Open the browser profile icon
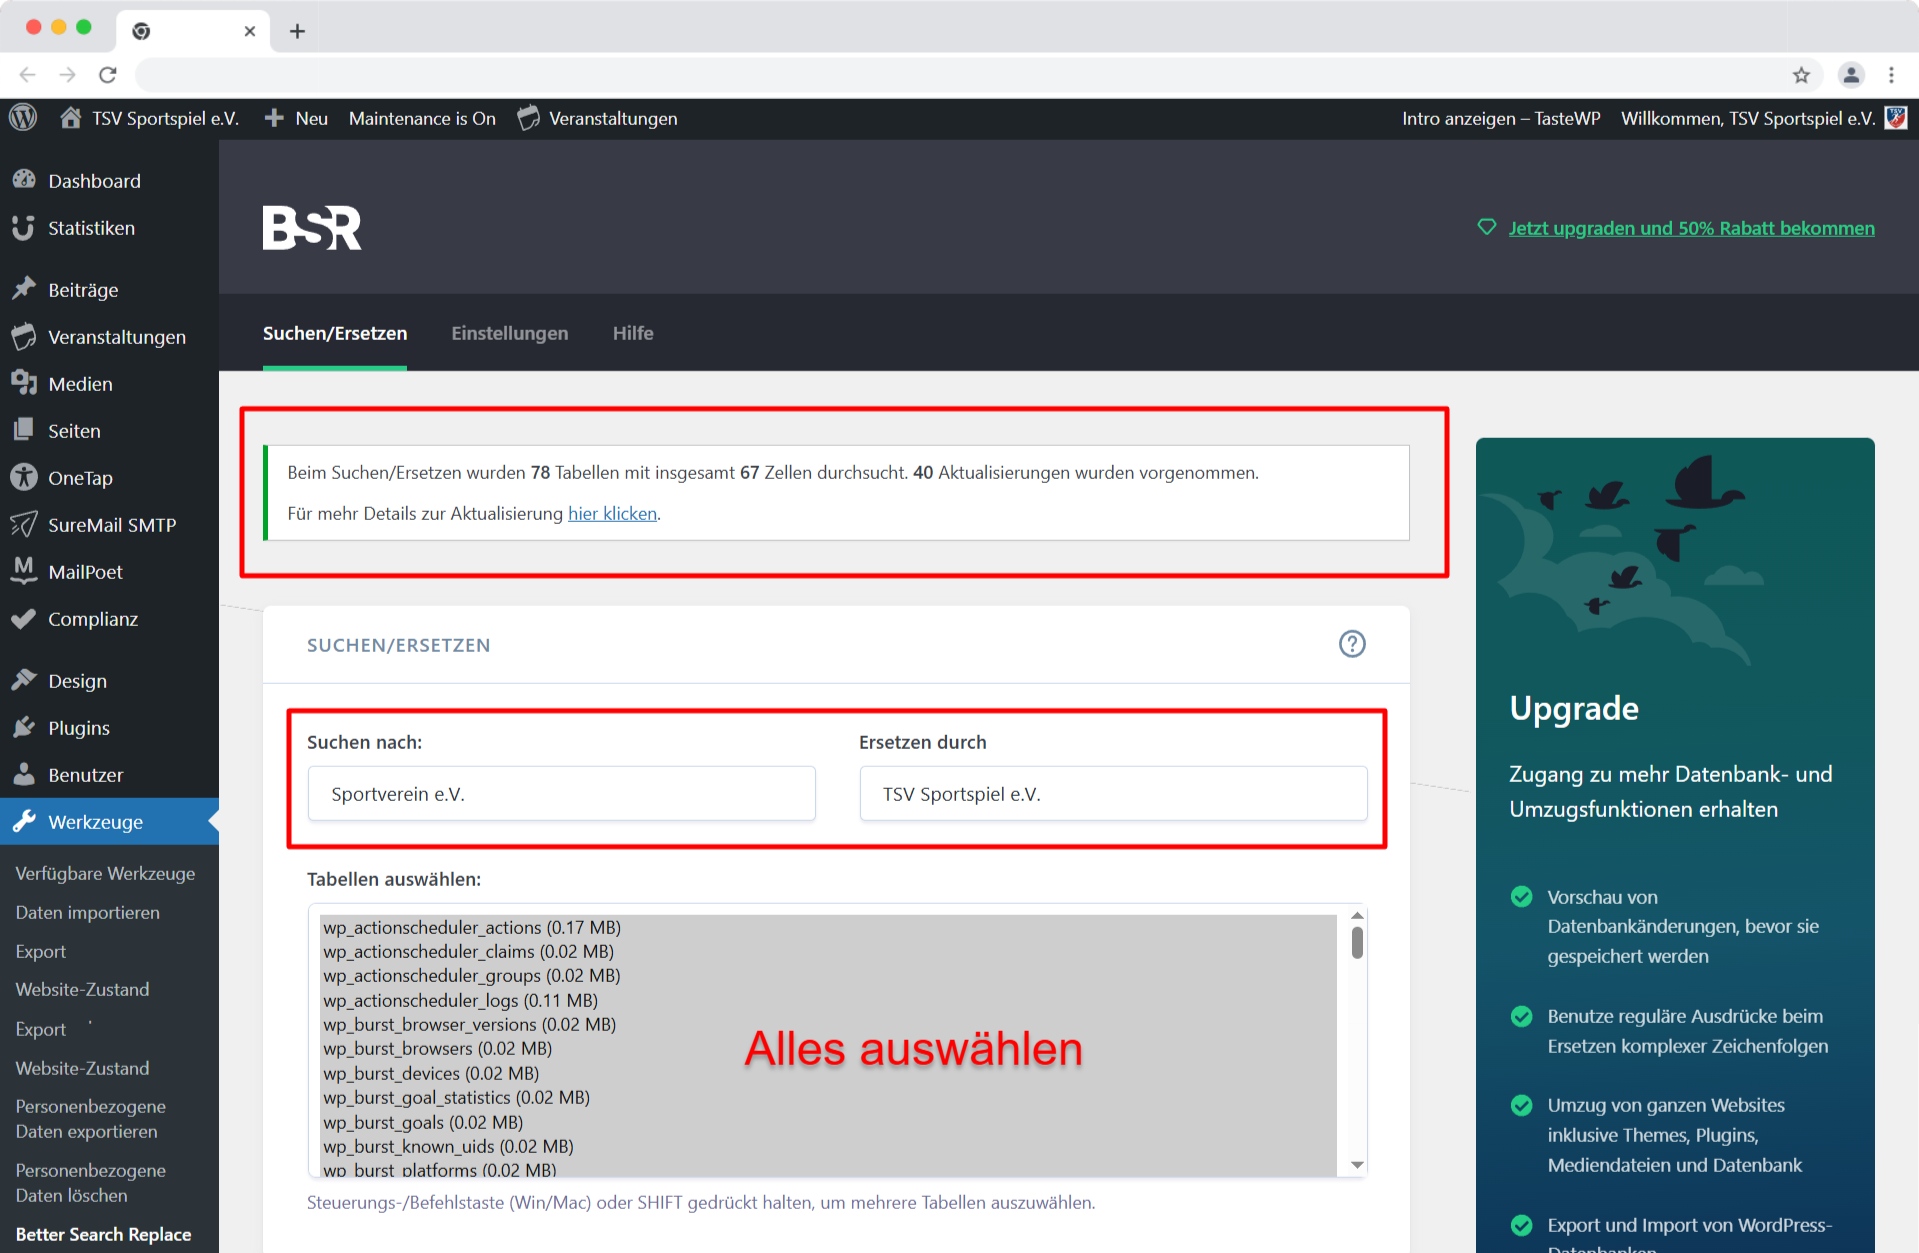This screenshot has width=1919, height=1253. tap(1852, 75)
